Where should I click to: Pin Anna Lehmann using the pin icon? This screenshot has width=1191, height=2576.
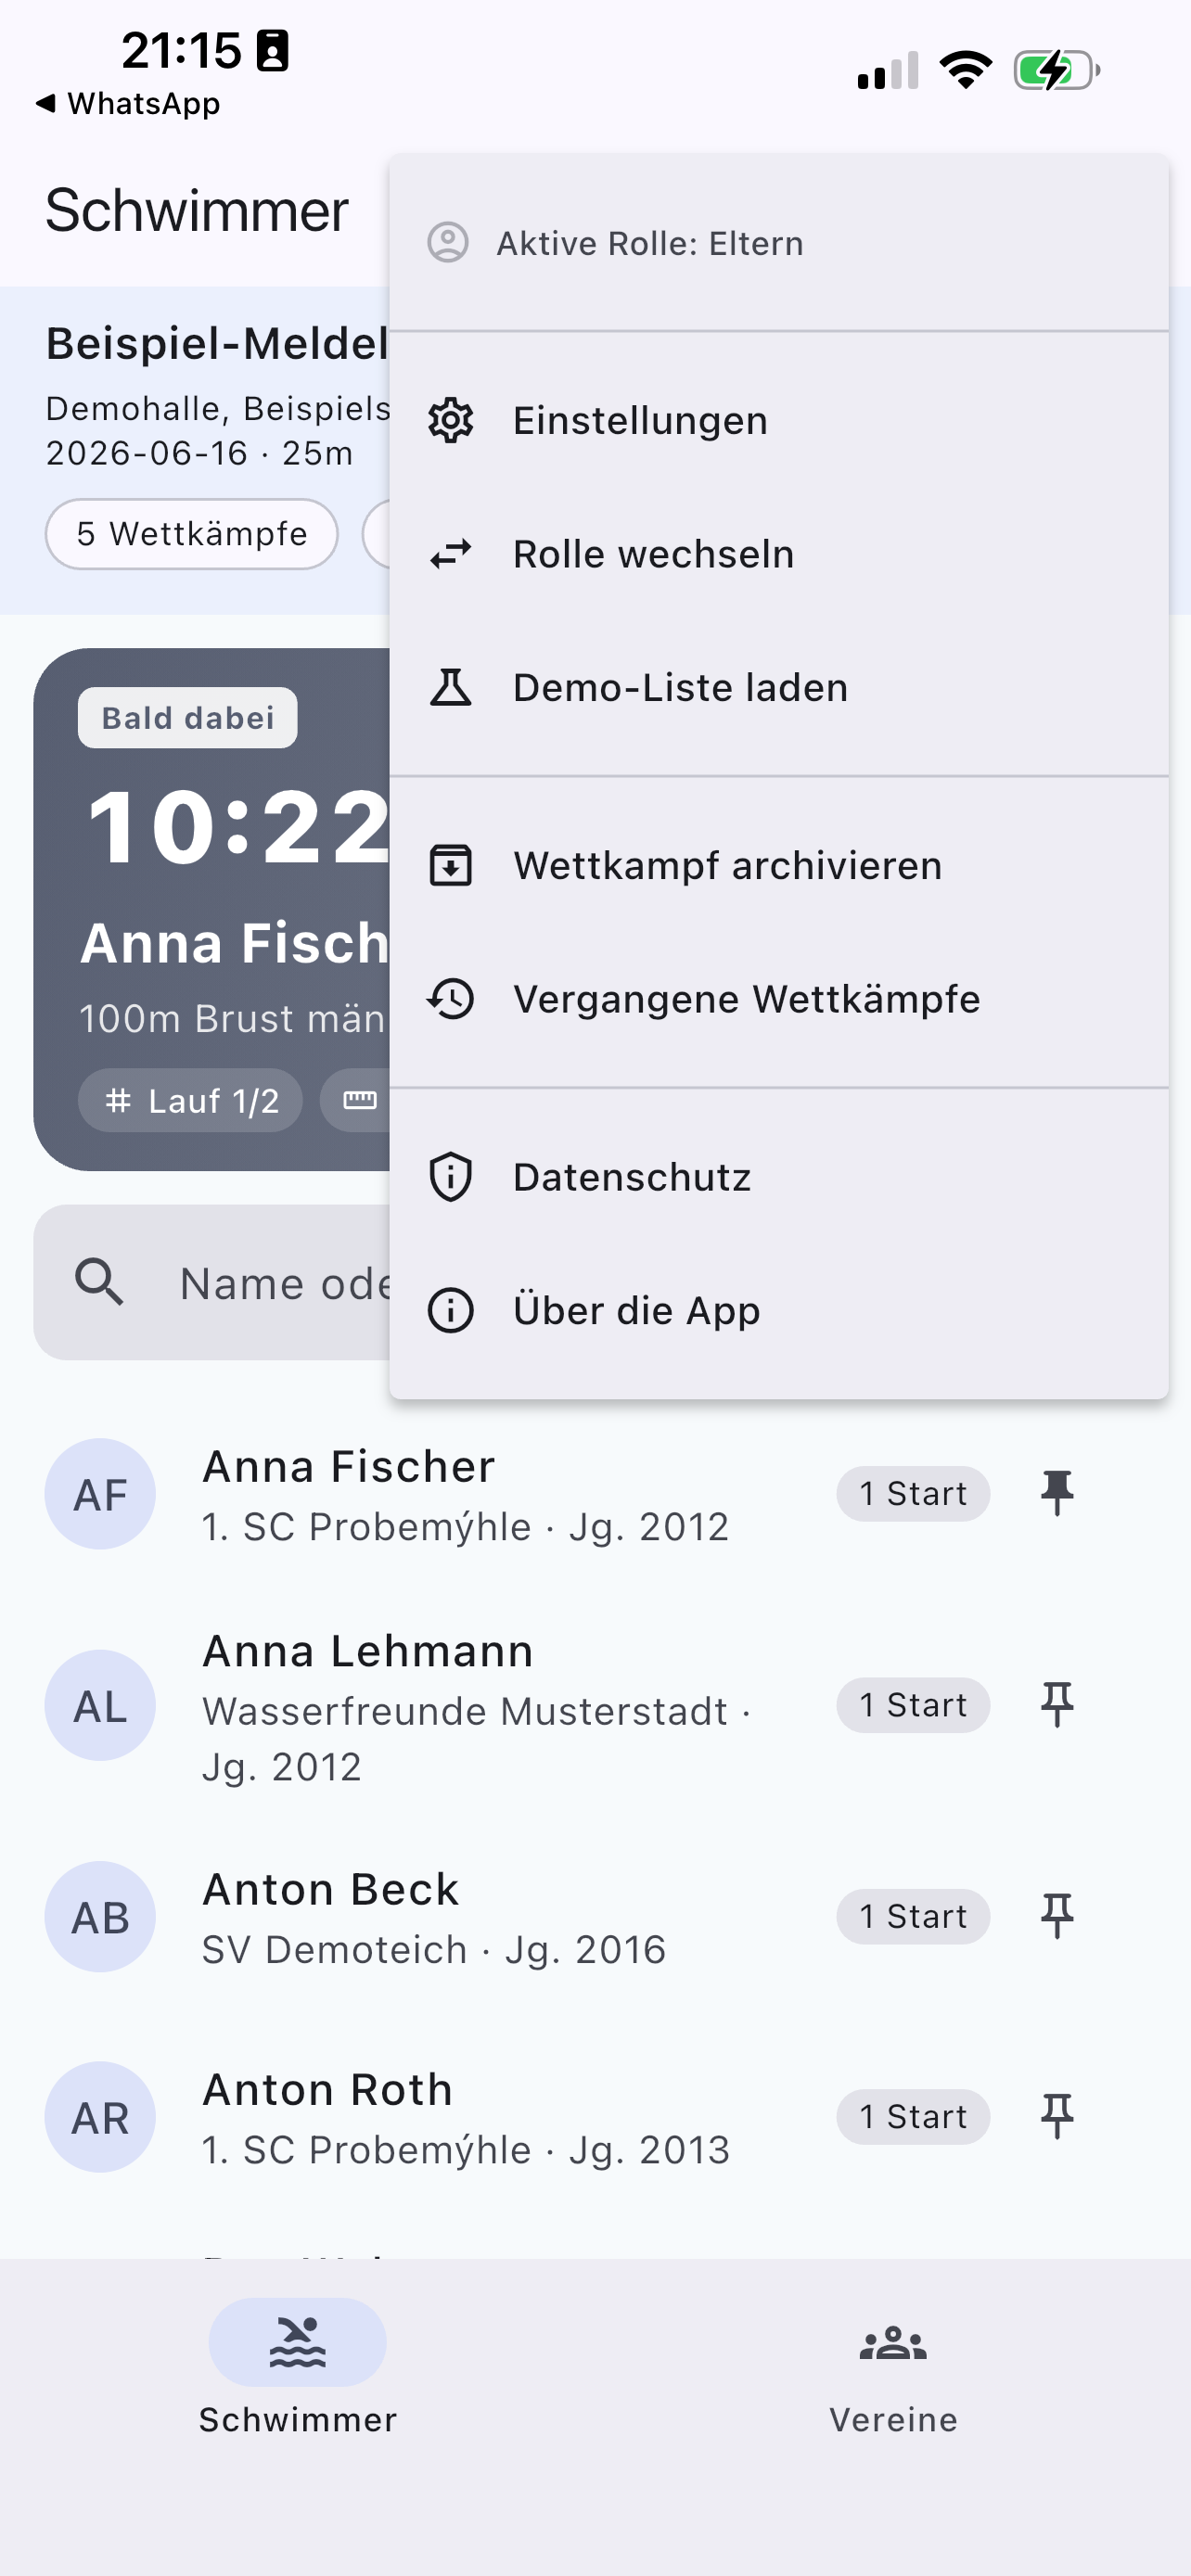[x=1057, y=1704]
